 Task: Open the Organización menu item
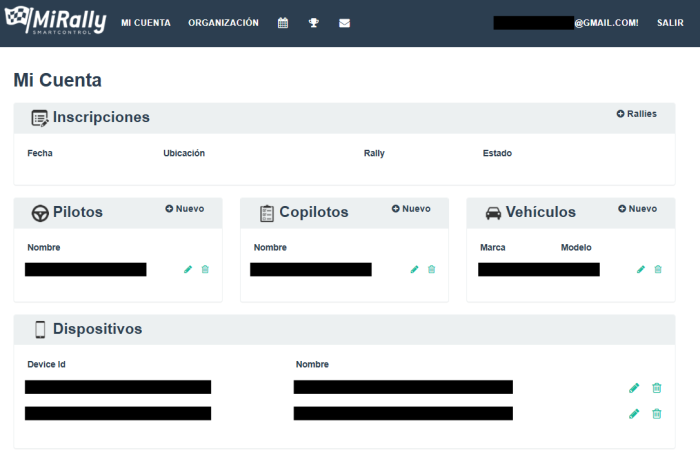coord(223,23)
